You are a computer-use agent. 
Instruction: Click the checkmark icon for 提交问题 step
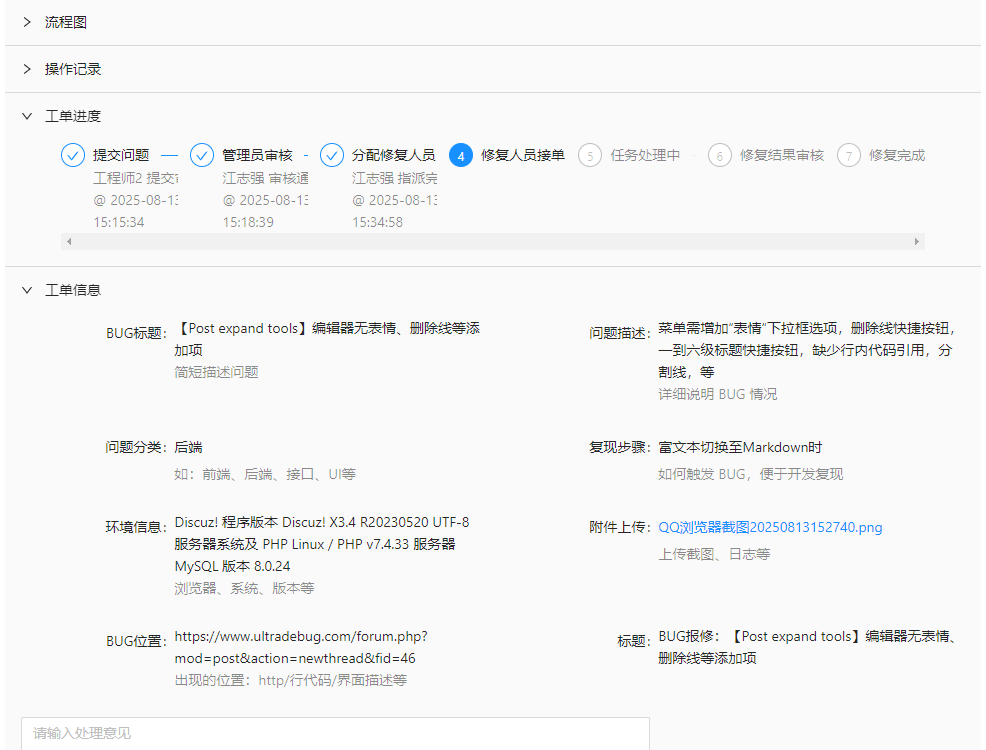(73, 155)
